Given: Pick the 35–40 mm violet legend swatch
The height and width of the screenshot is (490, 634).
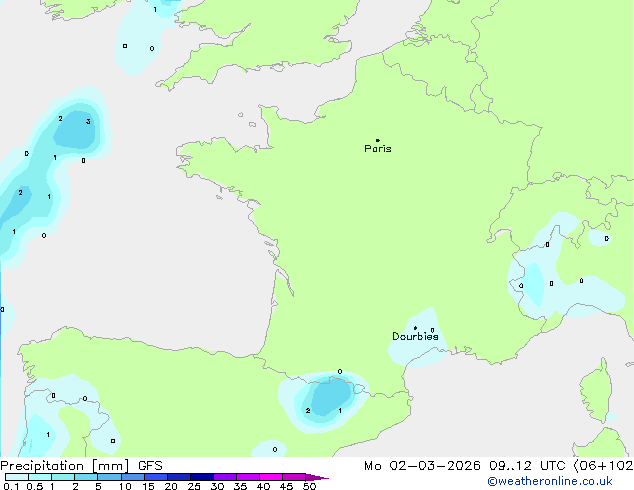Looking at the screenshot, I should click(247, 477).
